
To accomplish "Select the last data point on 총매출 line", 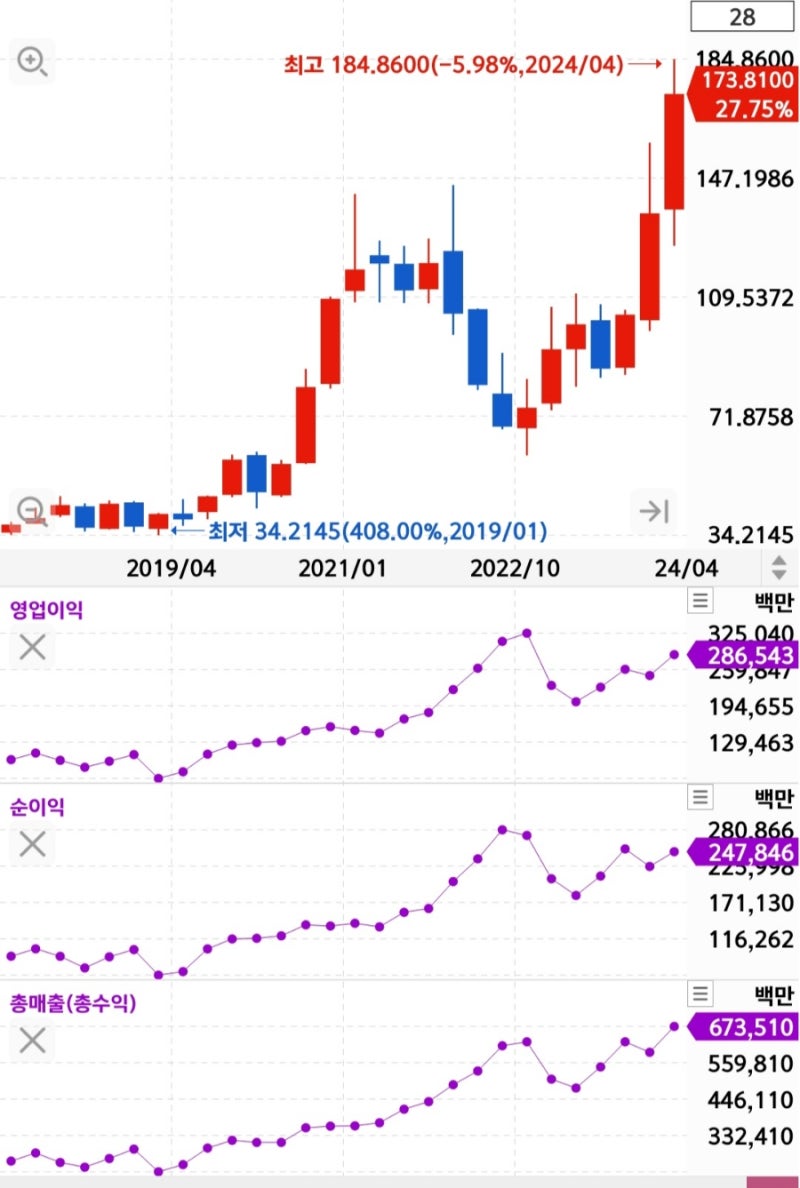I will click(x=673, y=1027).
